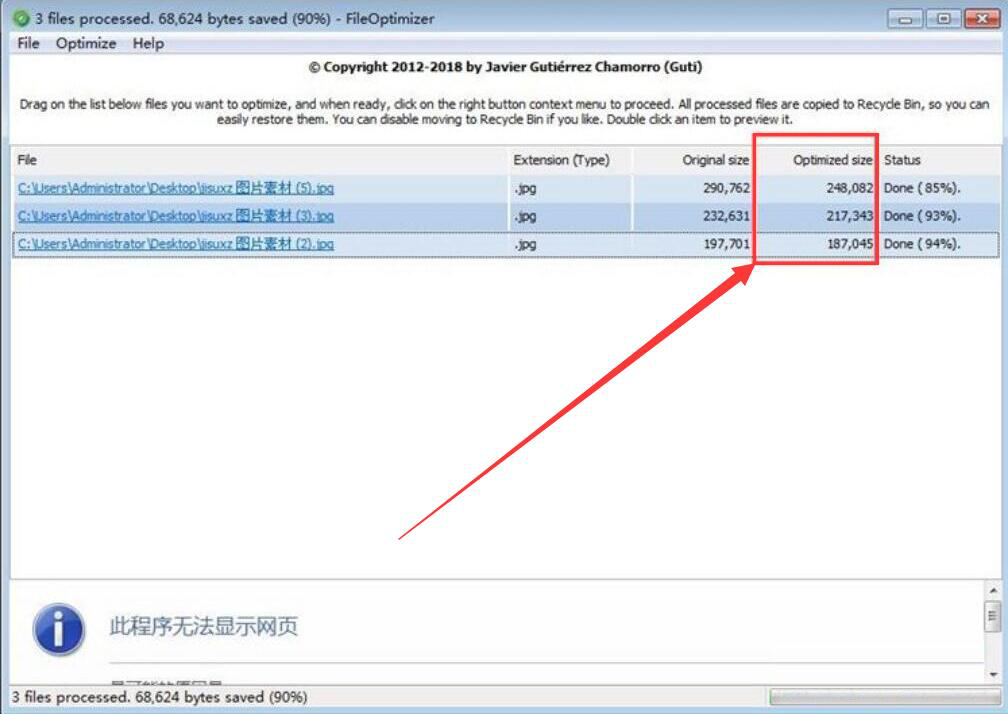Click the progress bar in status bar

coord(885,697)
